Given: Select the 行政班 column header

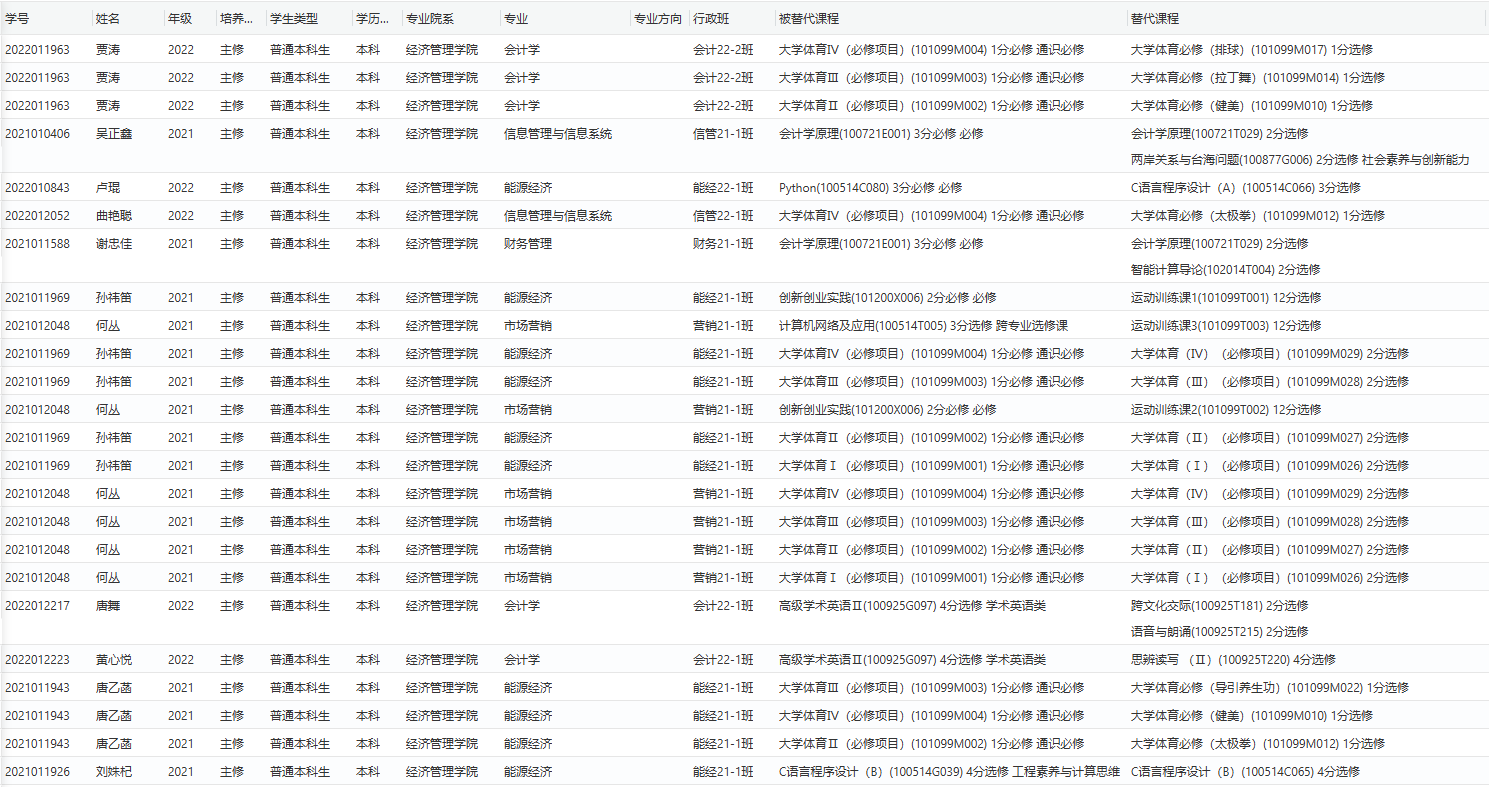Looking at the screenshot, I should [x=711, y=19].
